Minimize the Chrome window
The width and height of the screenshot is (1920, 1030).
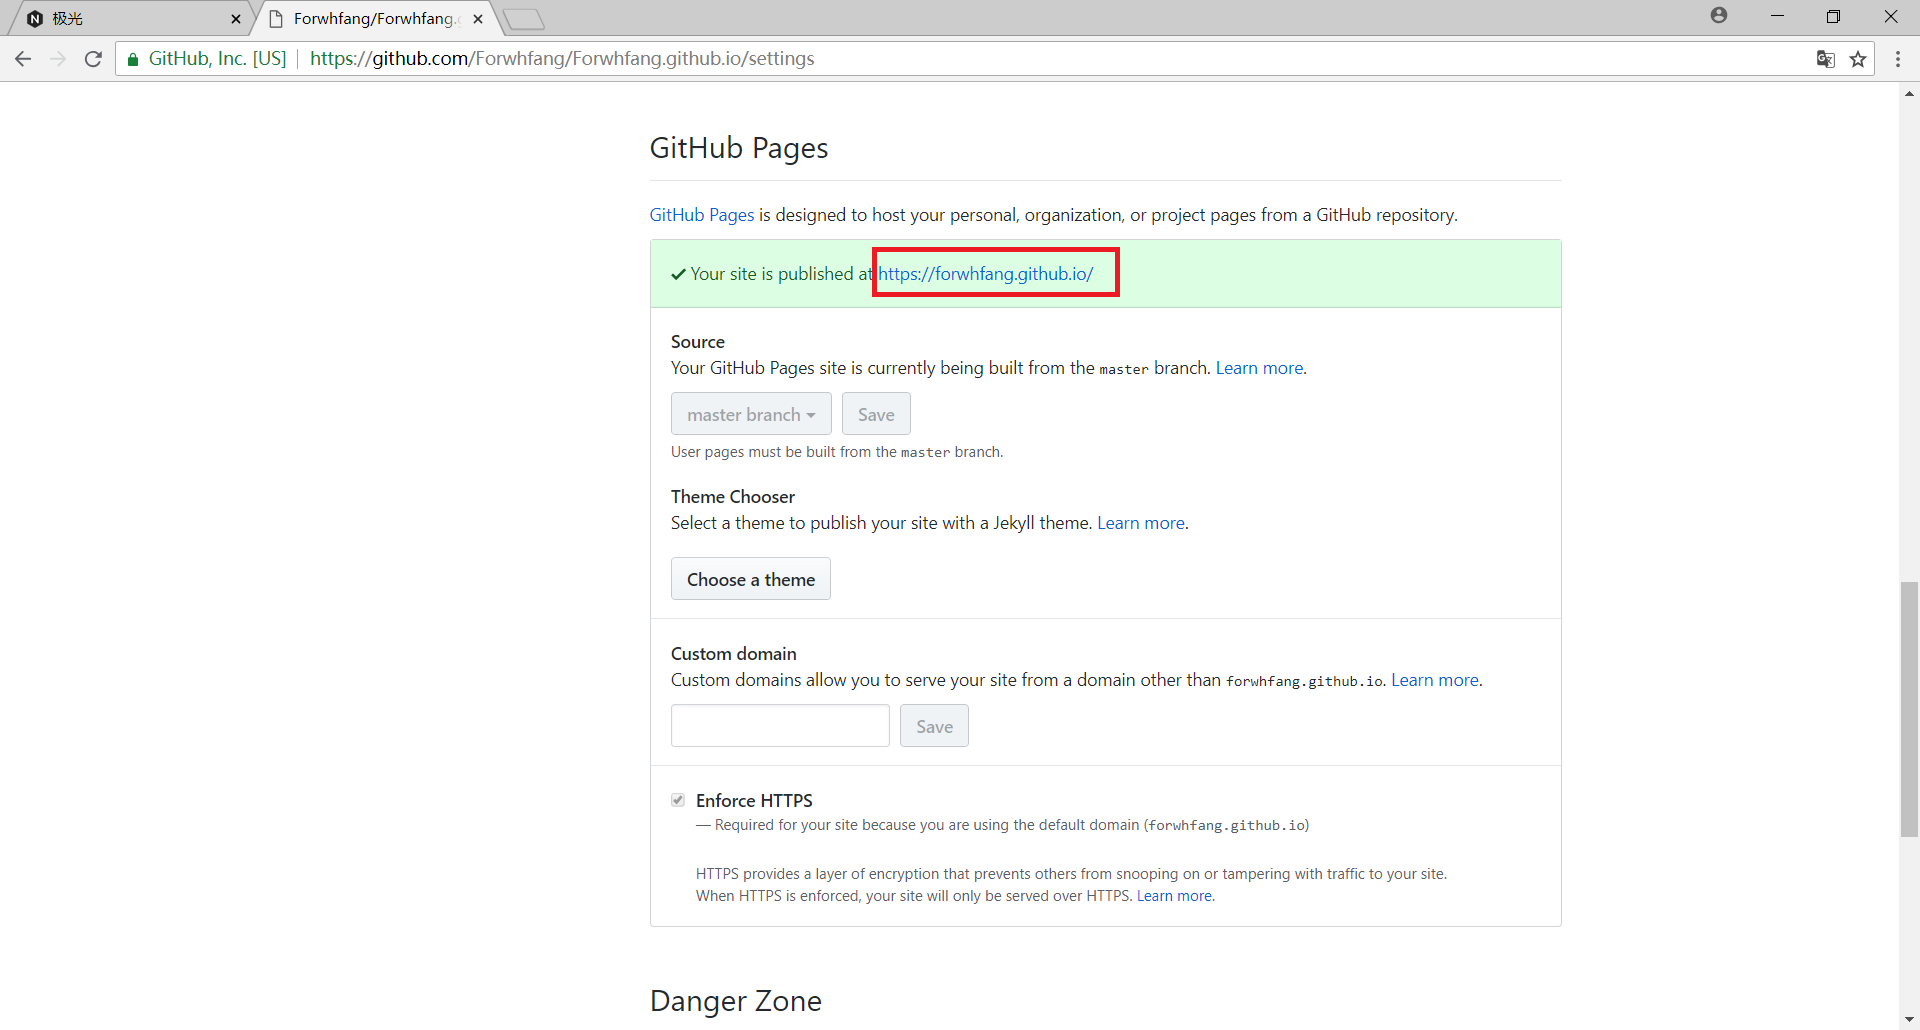(1777, 16)
